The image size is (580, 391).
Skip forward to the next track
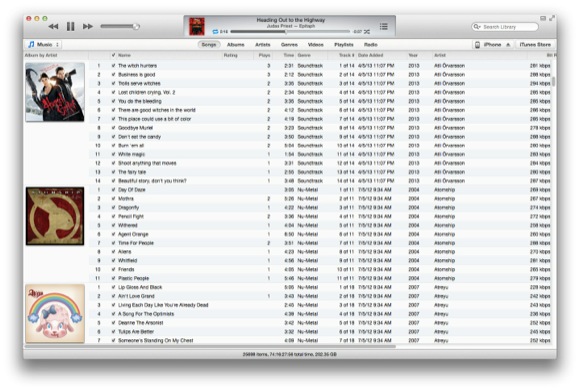88,26
